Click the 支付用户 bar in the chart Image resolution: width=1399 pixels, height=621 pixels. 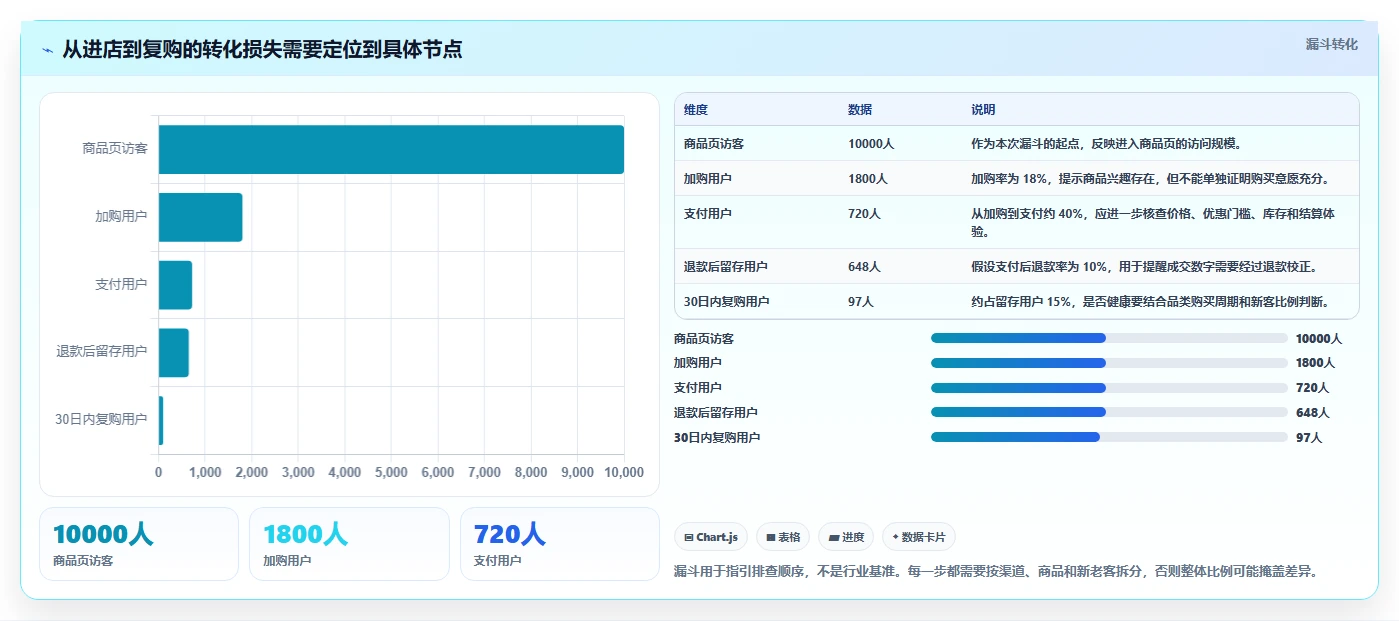175,285
